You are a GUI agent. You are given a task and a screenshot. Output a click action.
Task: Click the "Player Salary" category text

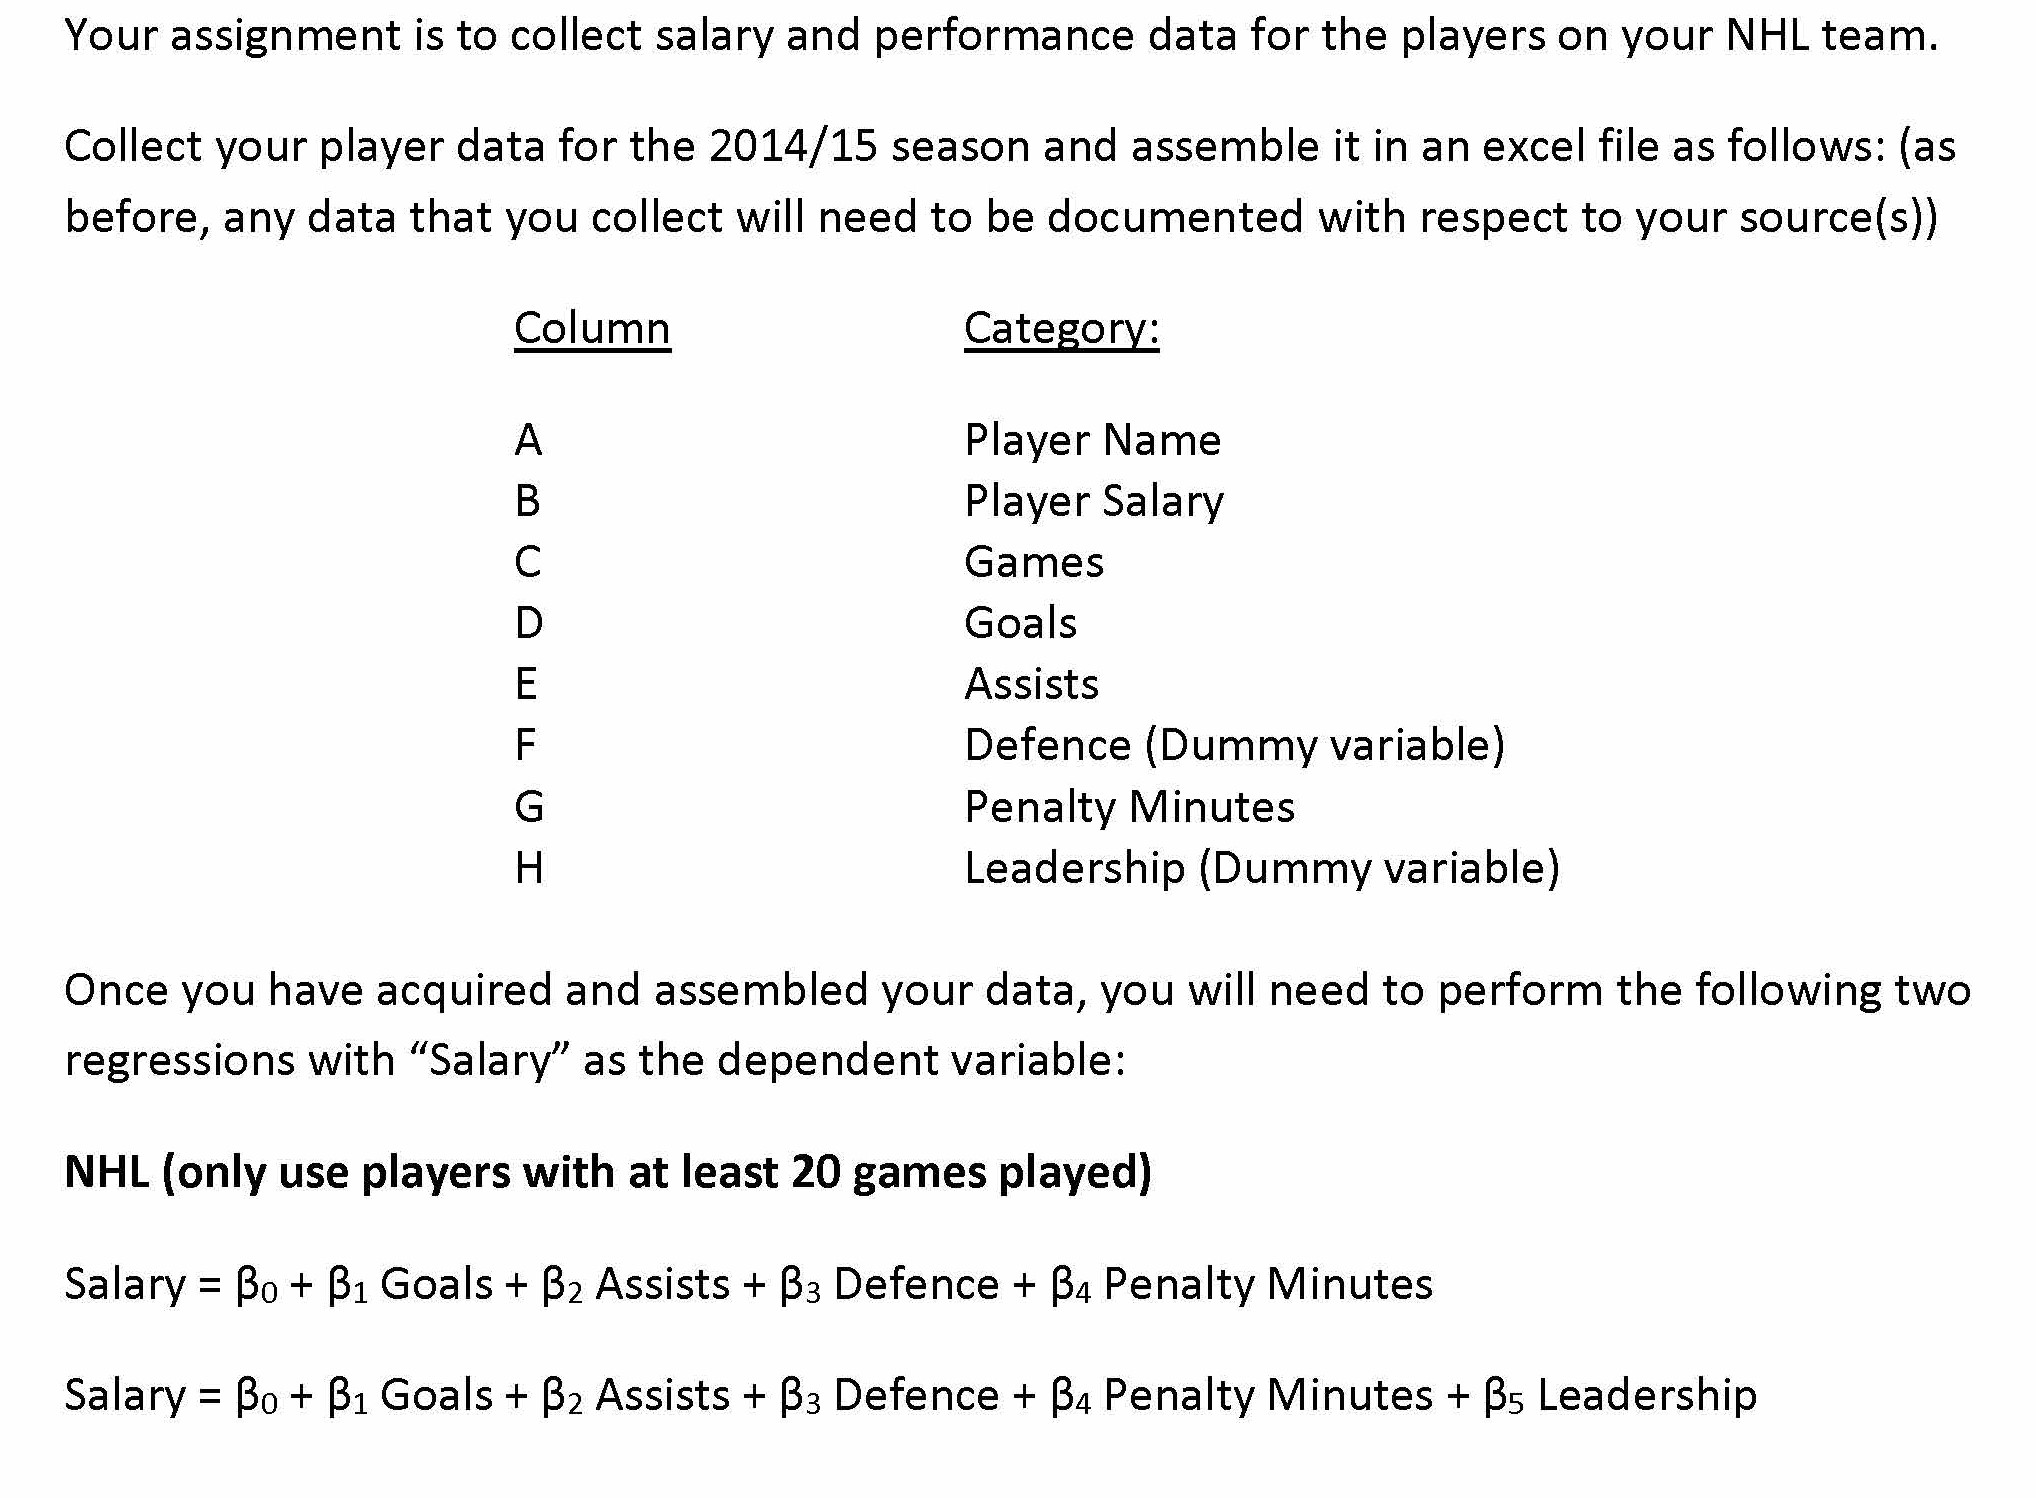coord(1093,501)
